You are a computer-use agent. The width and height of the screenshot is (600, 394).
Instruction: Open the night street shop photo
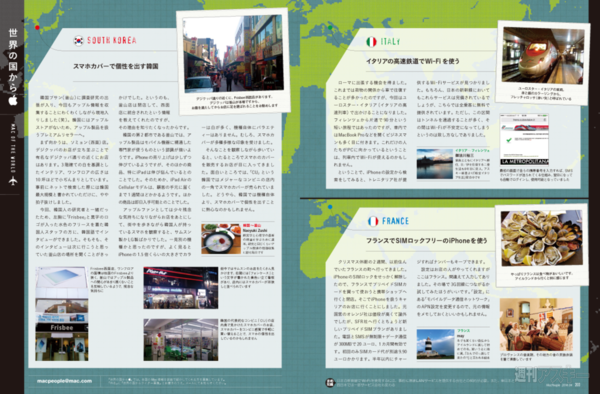pyautogui.click(x=181, y=288)
